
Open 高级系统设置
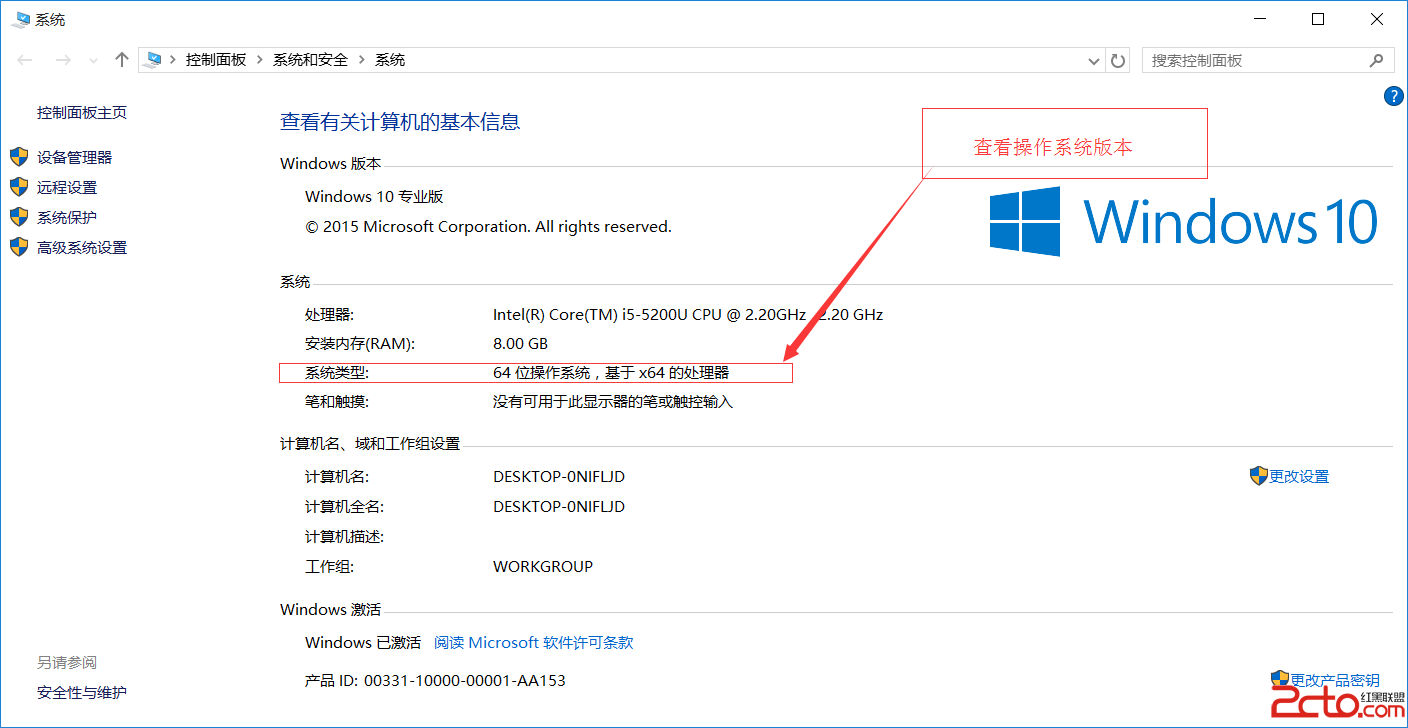click(x=82, y=247)
